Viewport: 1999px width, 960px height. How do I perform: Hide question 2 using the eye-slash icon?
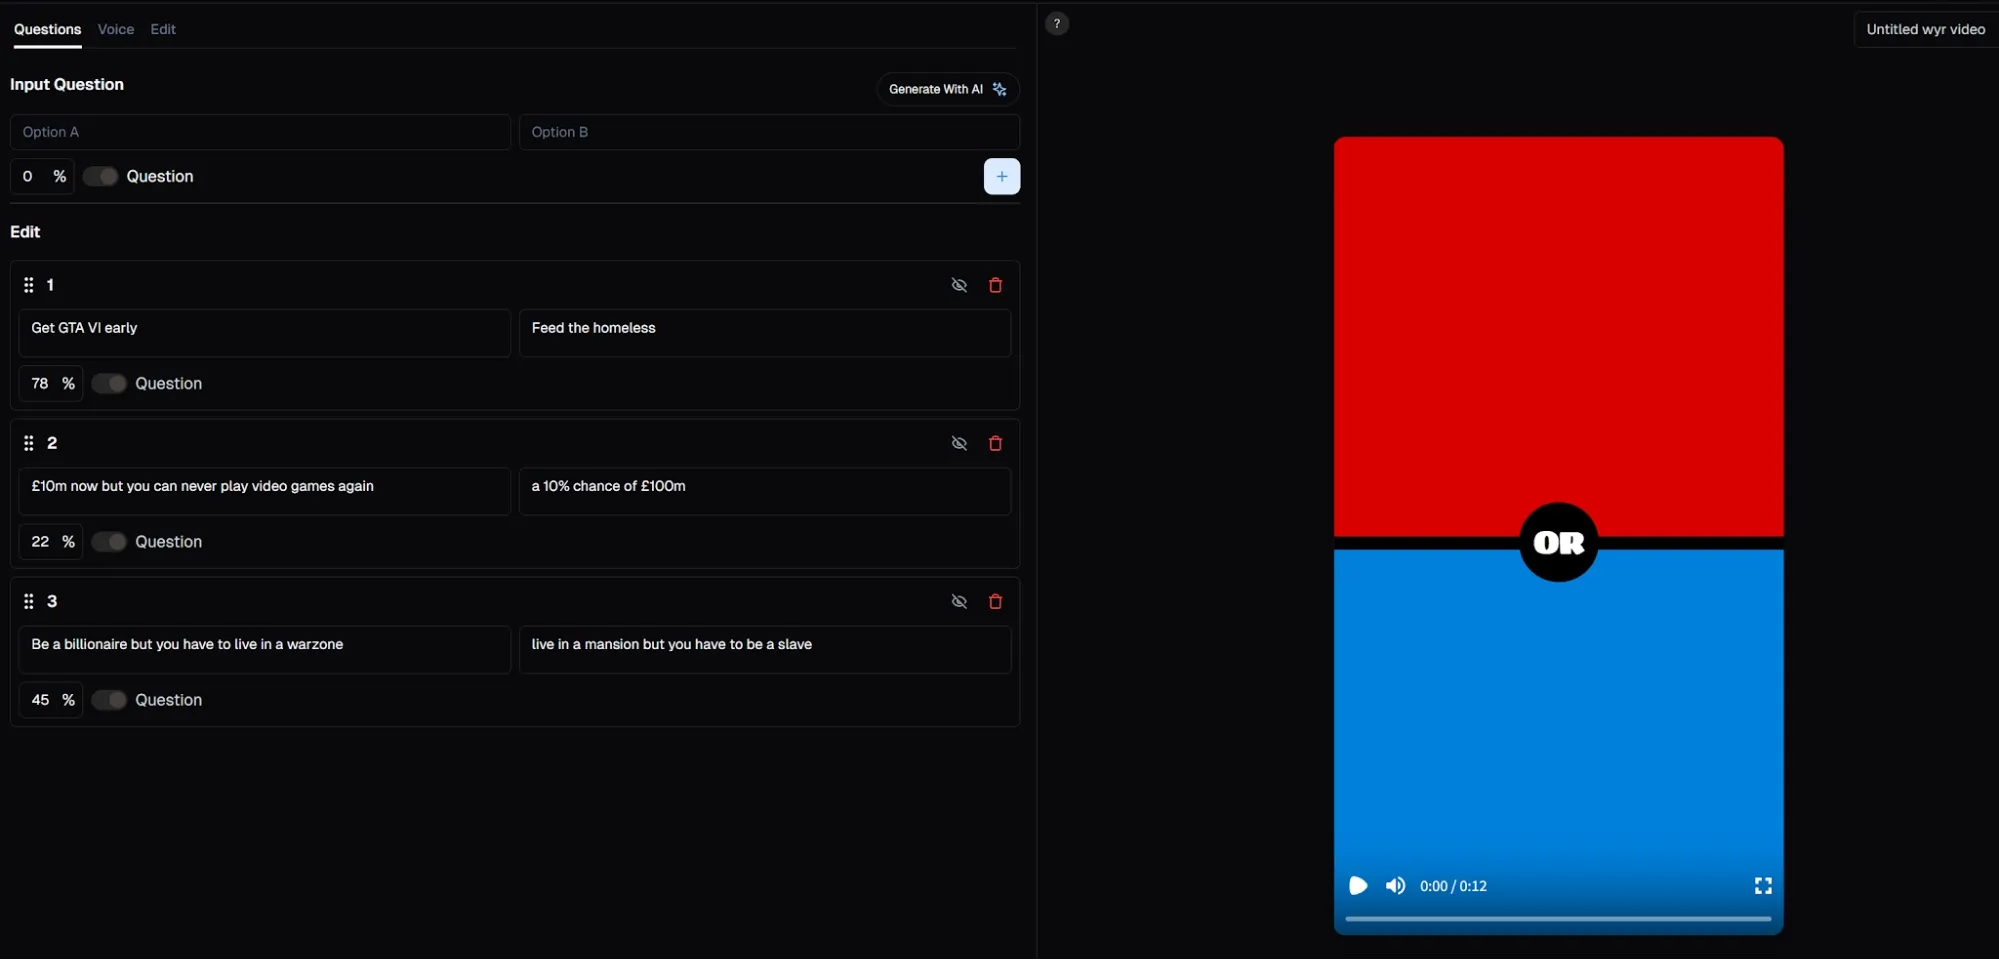(x=959, y=443)
